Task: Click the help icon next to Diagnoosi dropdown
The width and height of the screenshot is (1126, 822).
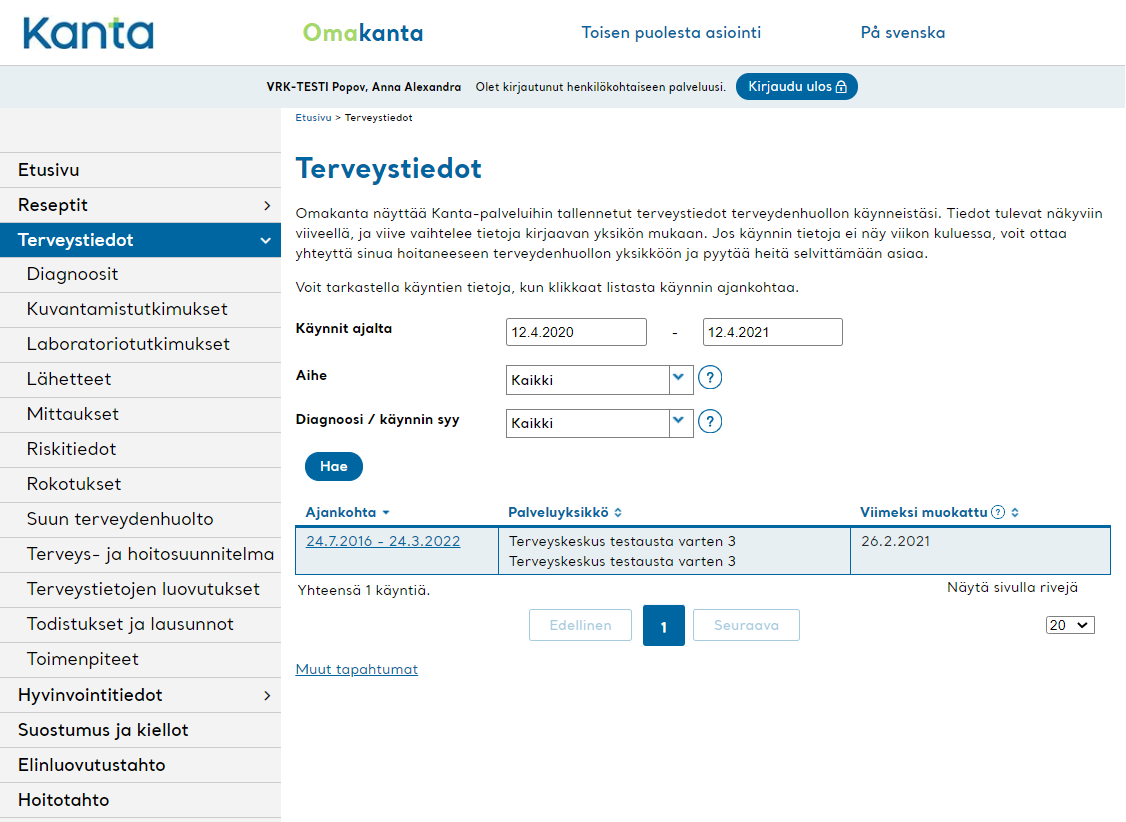Action: (x=709, y=421)
